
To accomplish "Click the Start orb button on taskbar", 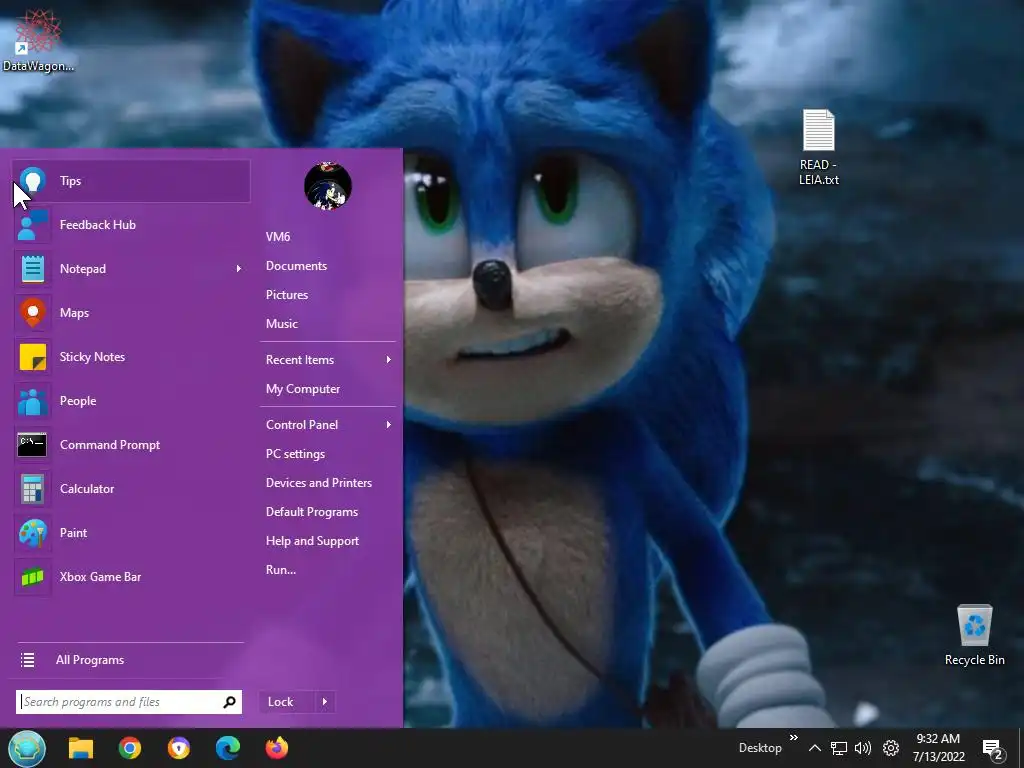I will (27, 748).
